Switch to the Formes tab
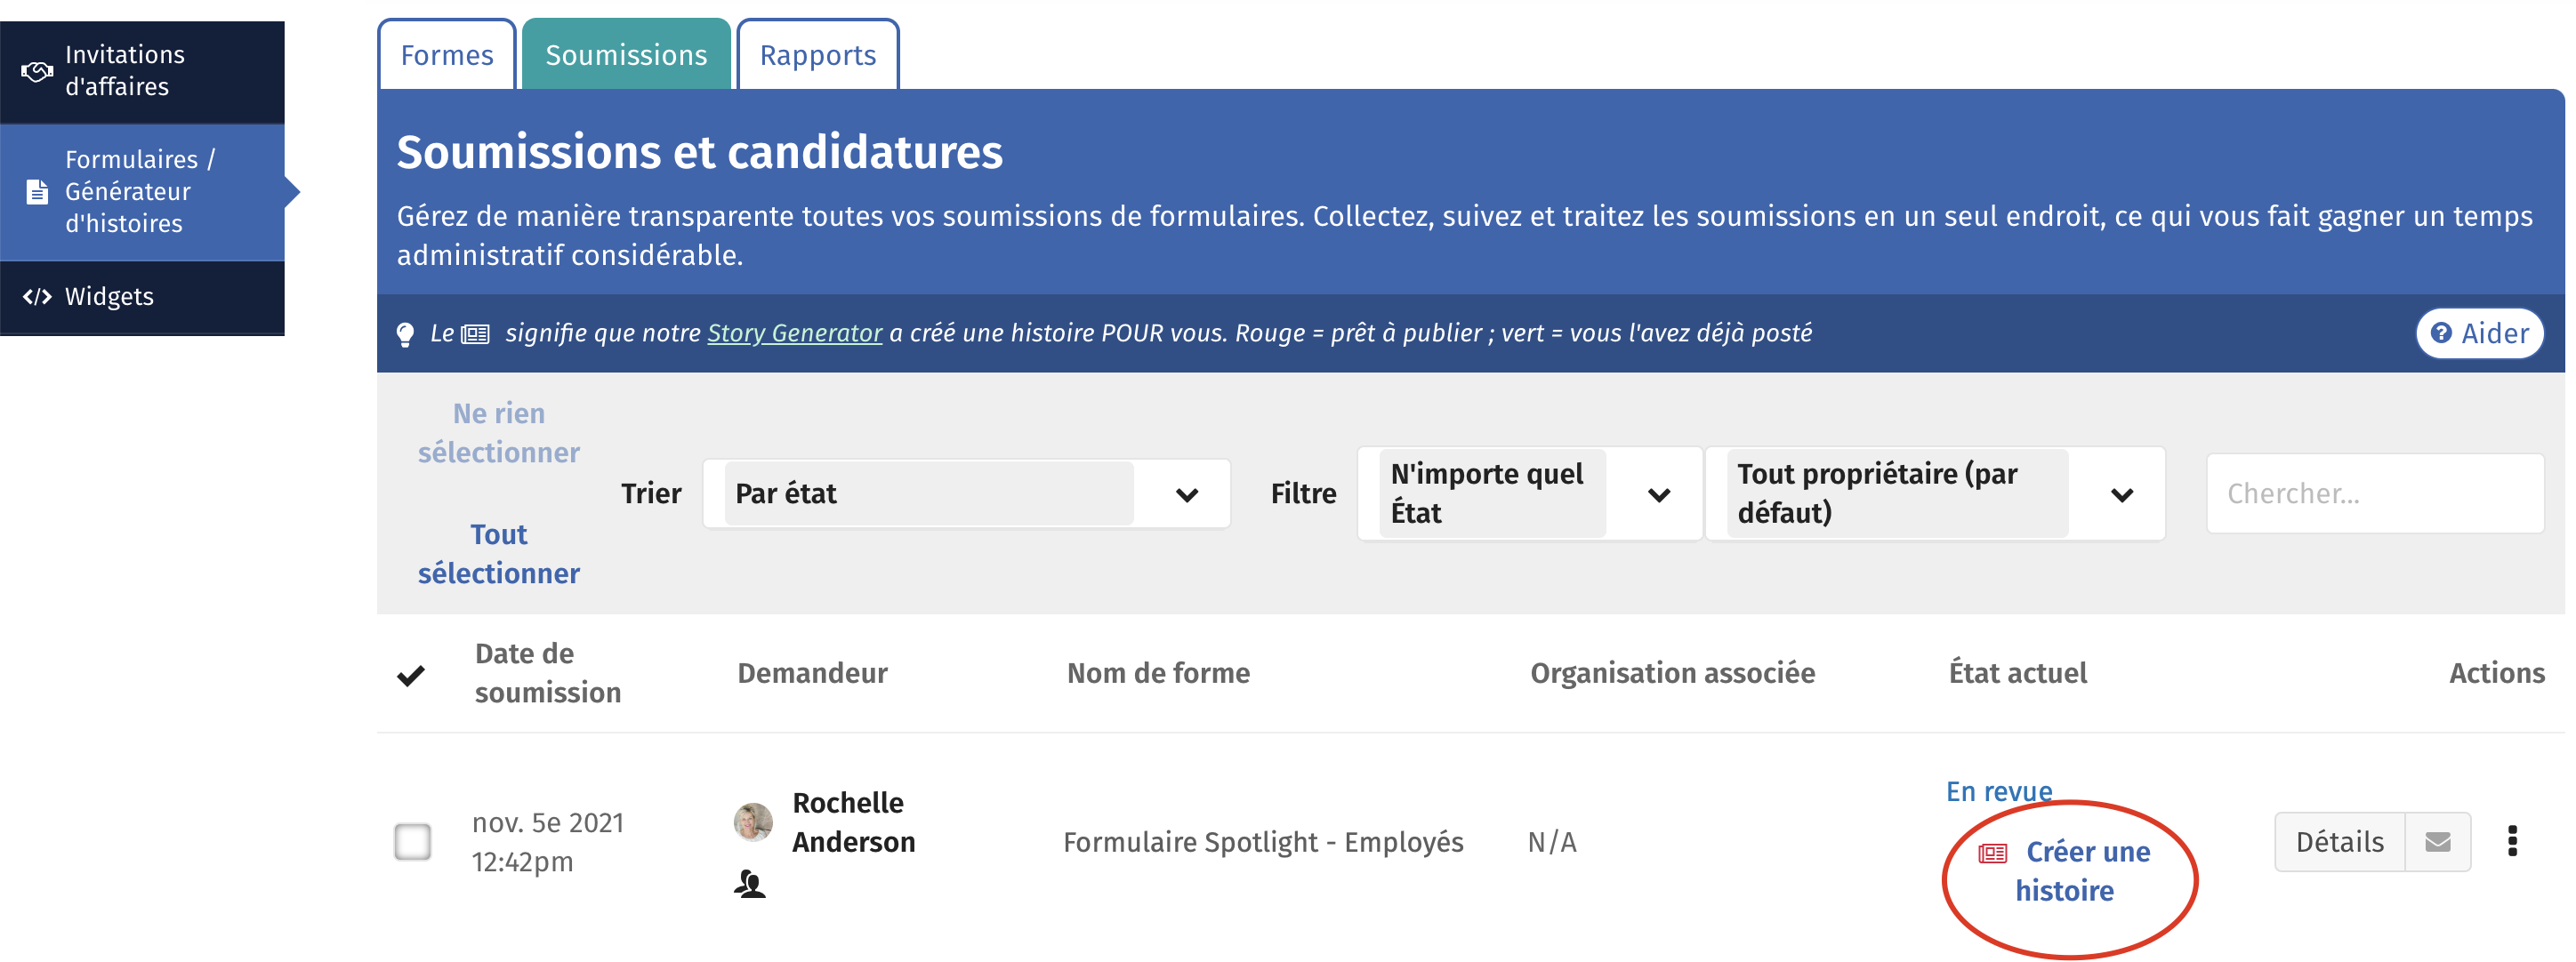 tap(447, 55)
